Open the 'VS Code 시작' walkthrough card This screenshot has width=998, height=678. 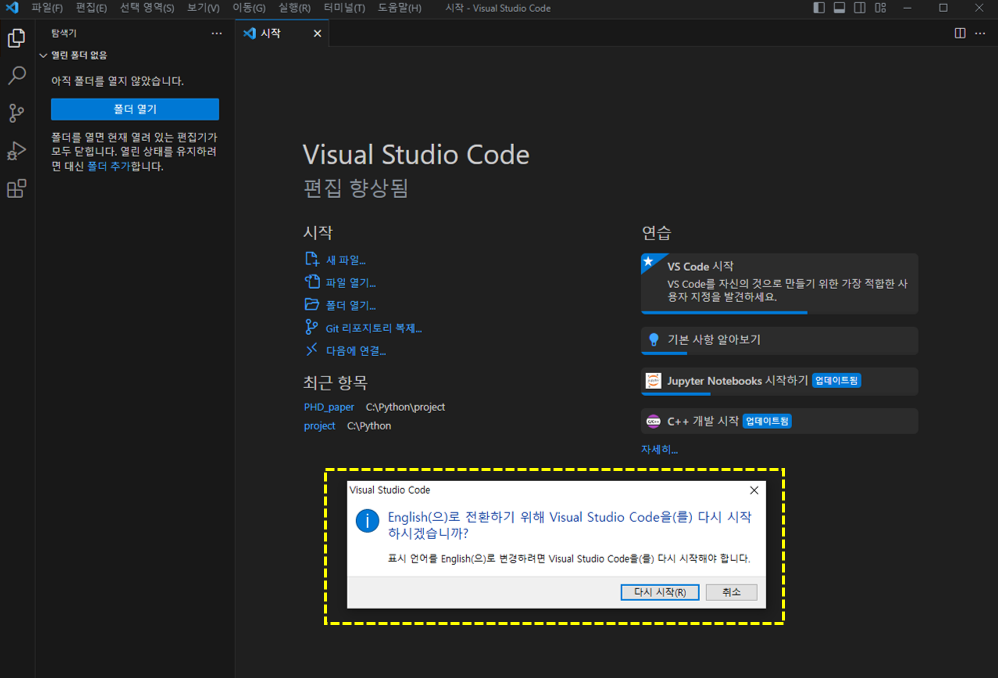point(779,283)
